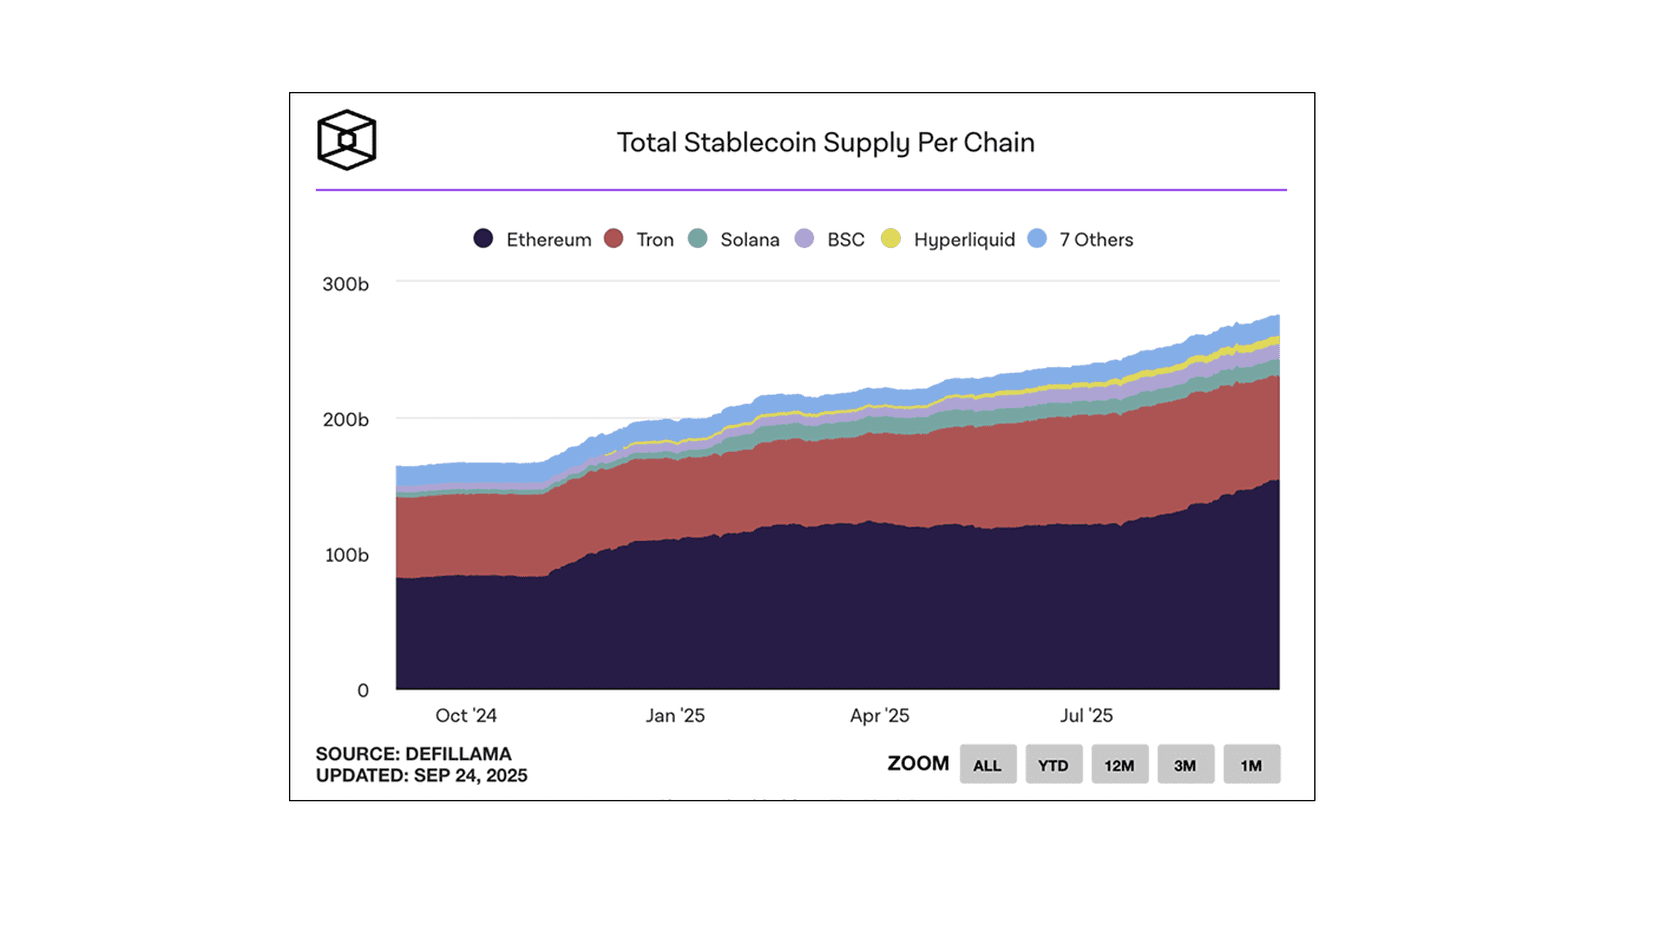1680x944 pixels.
Task: Hide the Ethereum series via its label
Action: (548, 240)
